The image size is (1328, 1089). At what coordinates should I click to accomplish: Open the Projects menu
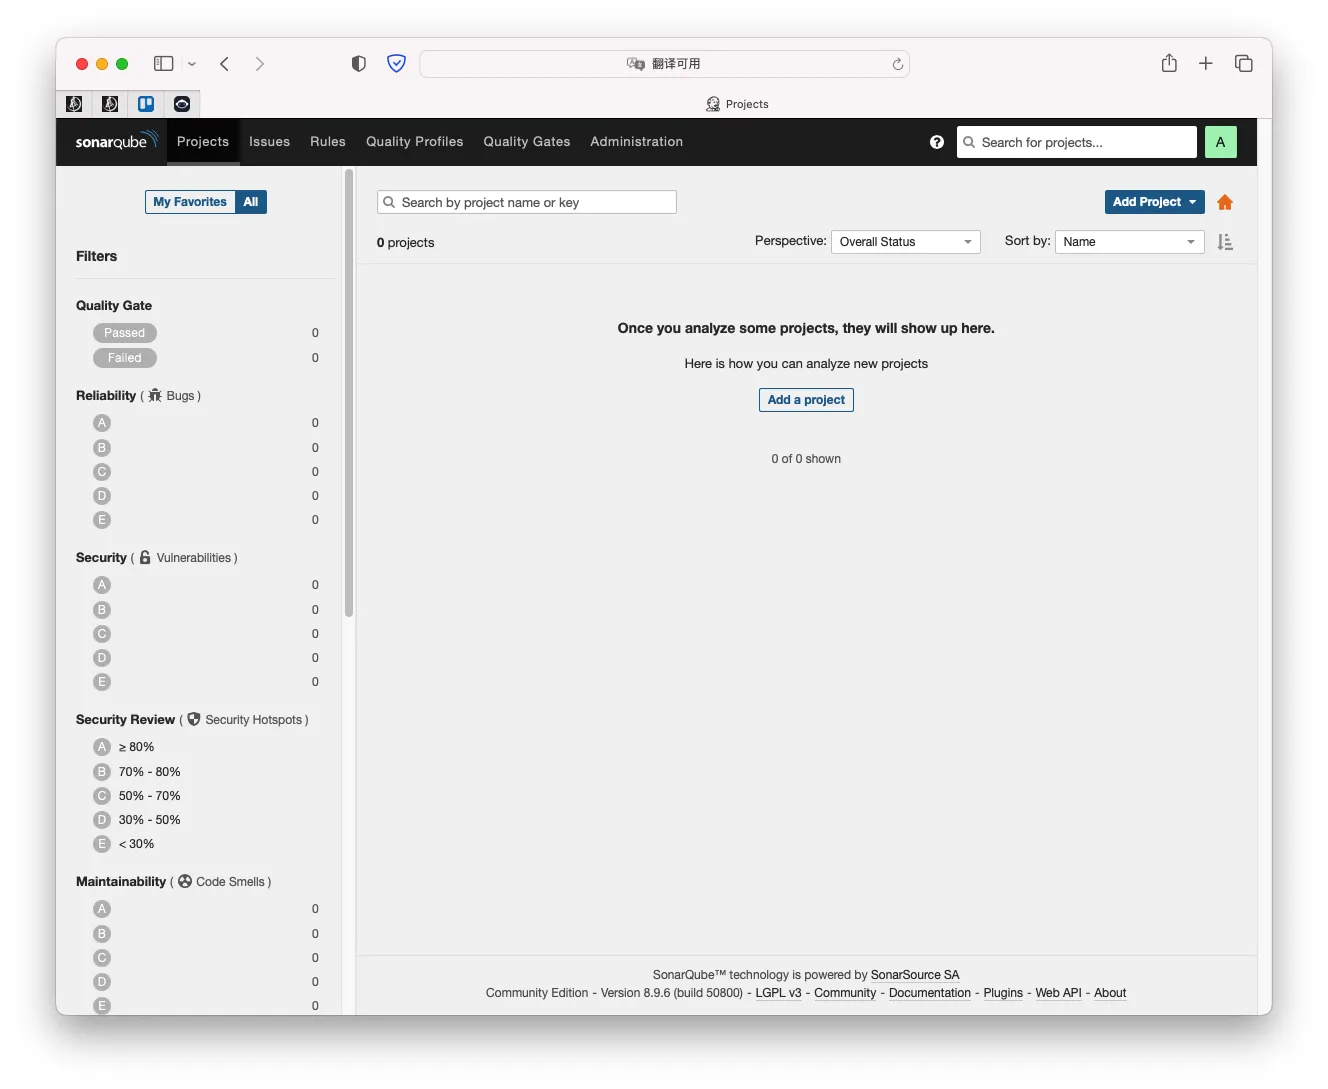click(x=203, y=142)
